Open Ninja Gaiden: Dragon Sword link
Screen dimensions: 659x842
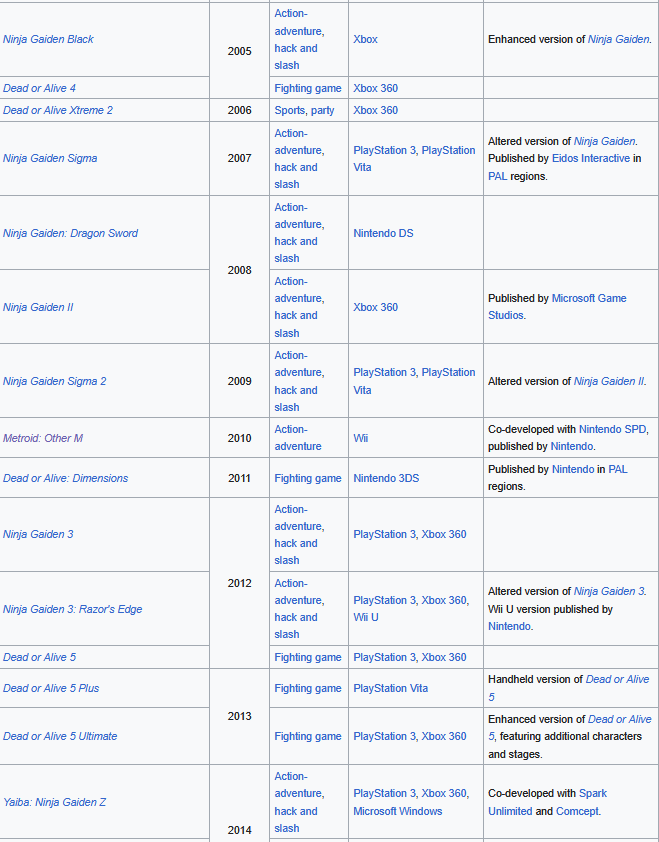coord(70,233)
